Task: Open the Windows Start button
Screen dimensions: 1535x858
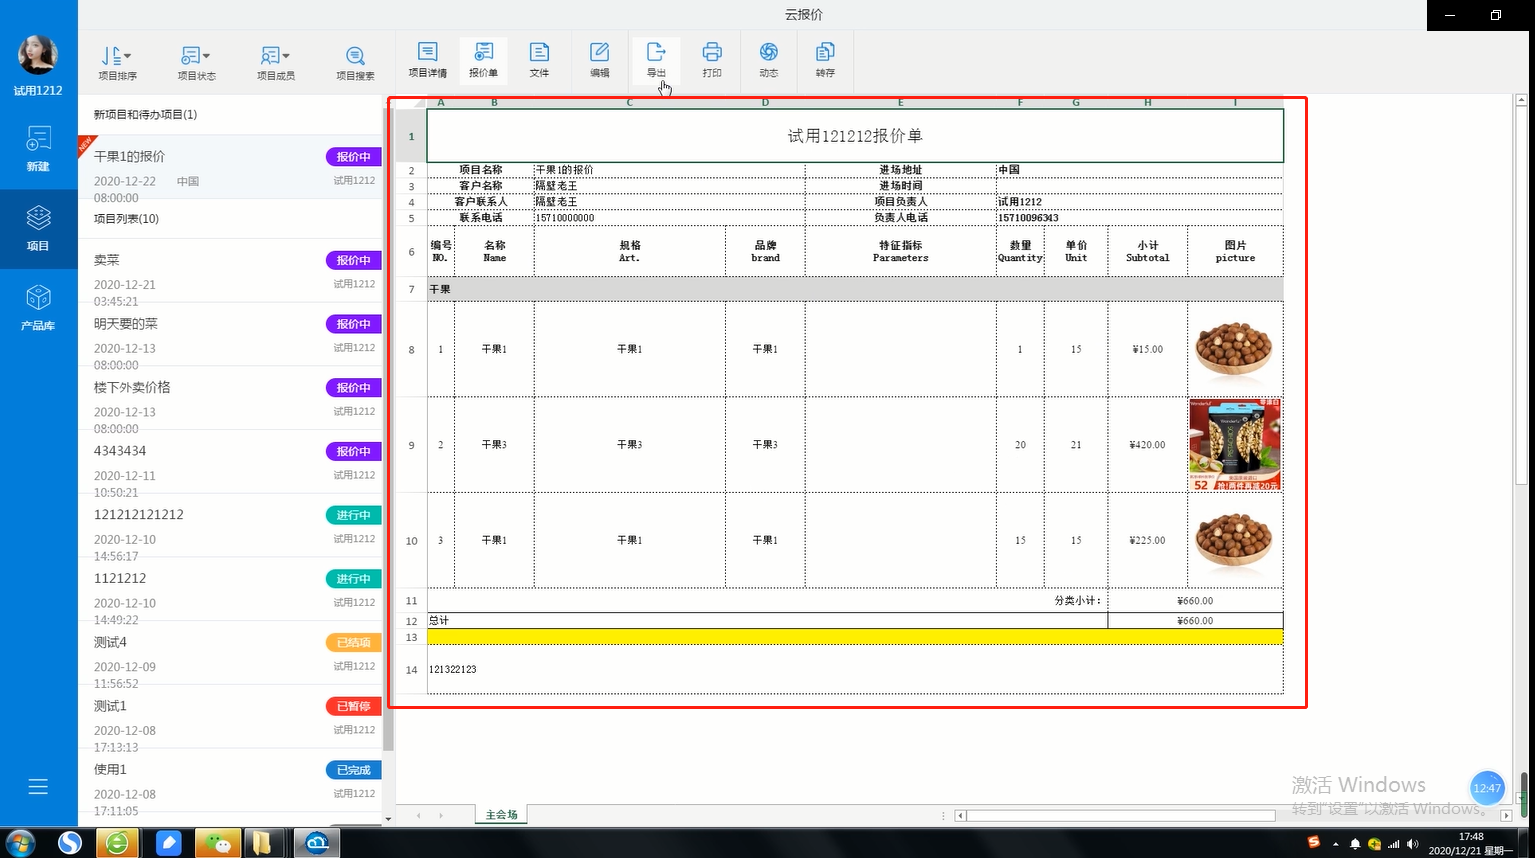Action: (x=21, y=843)
